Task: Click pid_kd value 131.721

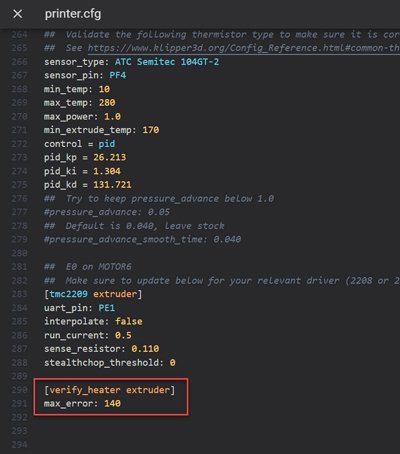Action: coord(112,185)
